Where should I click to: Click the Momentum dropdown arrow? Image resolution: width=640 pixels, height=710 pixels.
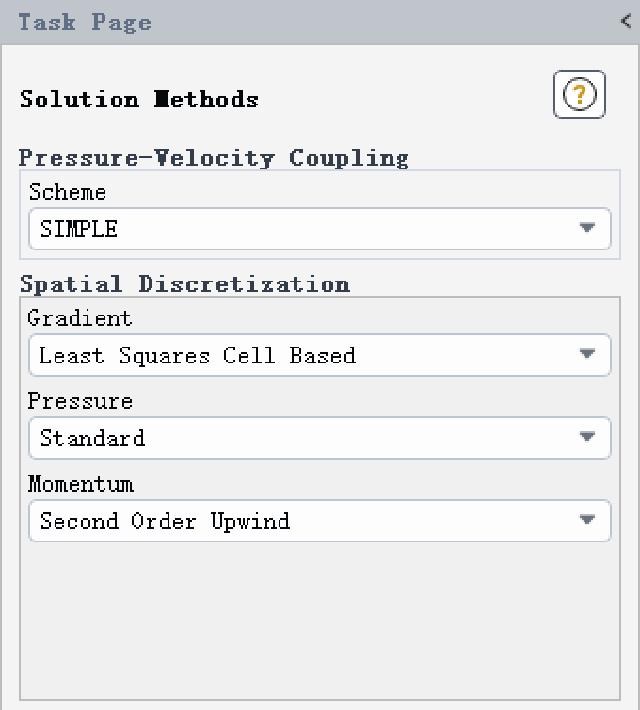587,519
